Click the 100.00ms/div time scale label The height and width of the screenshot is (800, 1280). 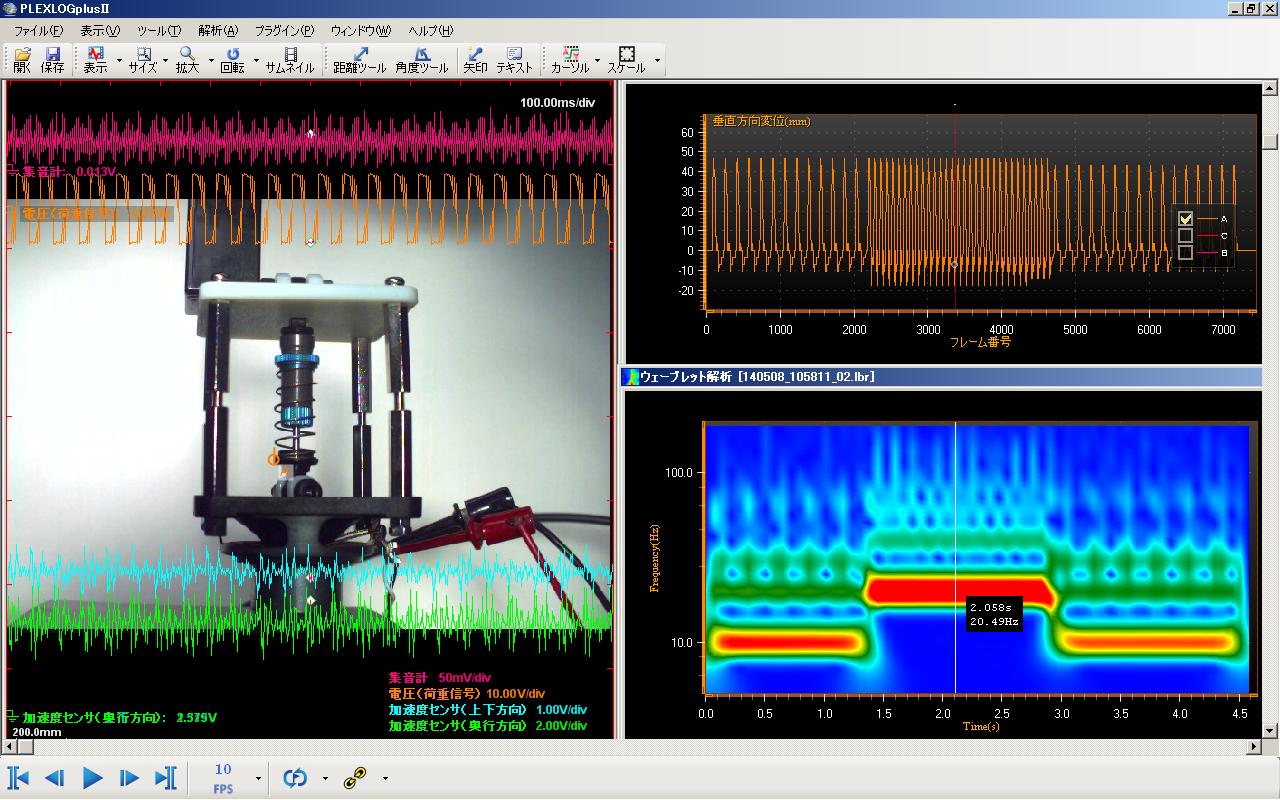point(558,103)
